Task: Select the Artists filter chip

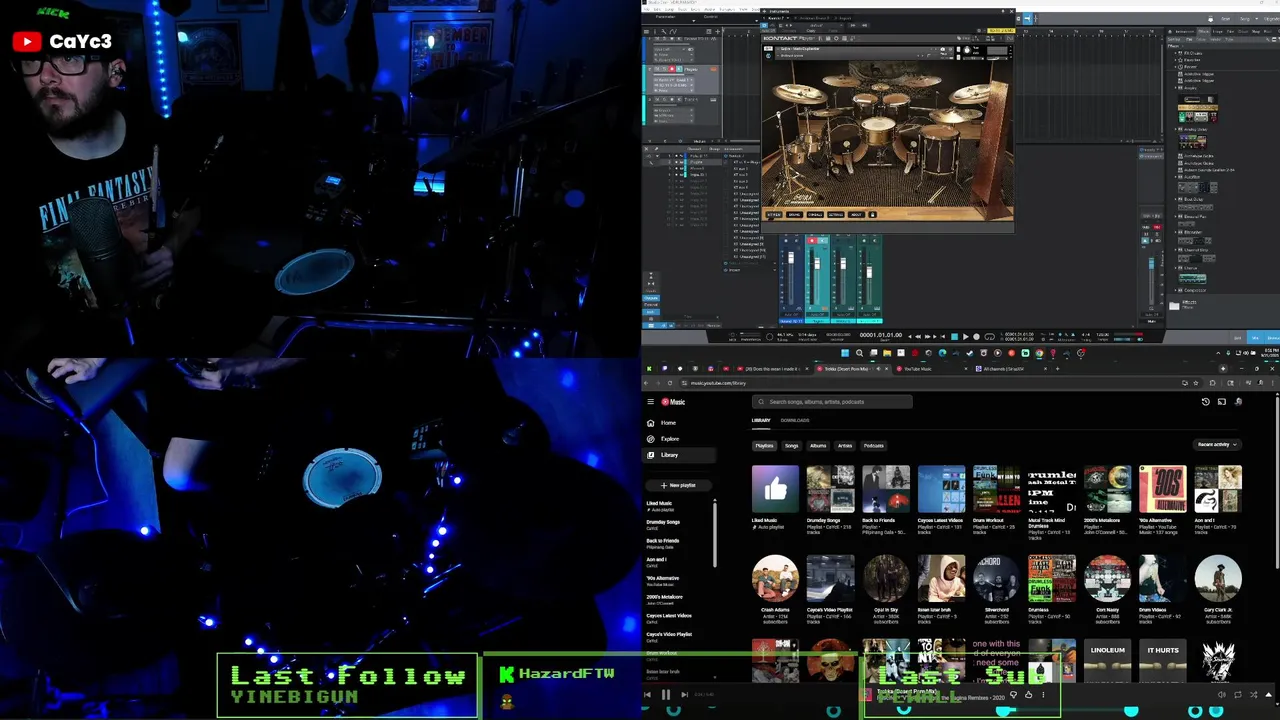Action: 845,446
